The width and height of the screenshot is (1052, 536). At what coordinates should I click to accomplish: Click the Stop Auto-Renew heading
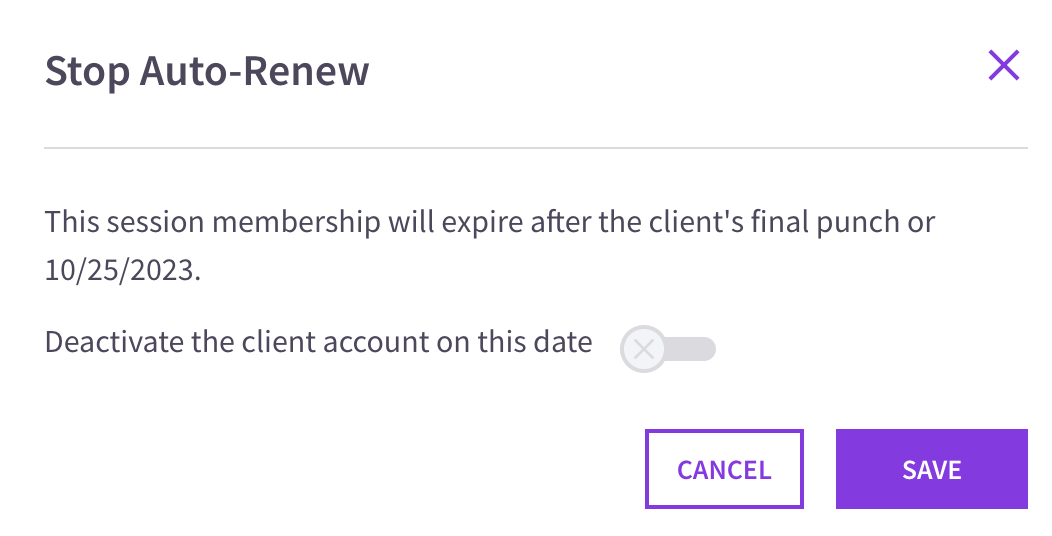(x=207, y=70)
